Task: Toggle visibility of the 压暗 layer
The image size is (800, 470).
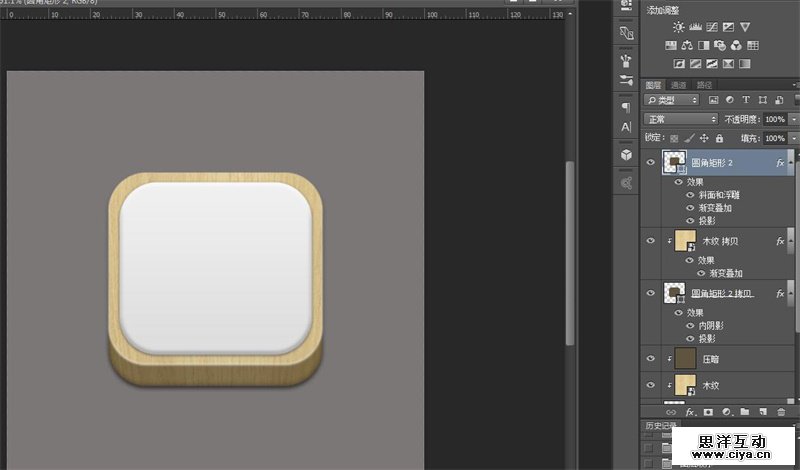Action: tap(651, 358)
